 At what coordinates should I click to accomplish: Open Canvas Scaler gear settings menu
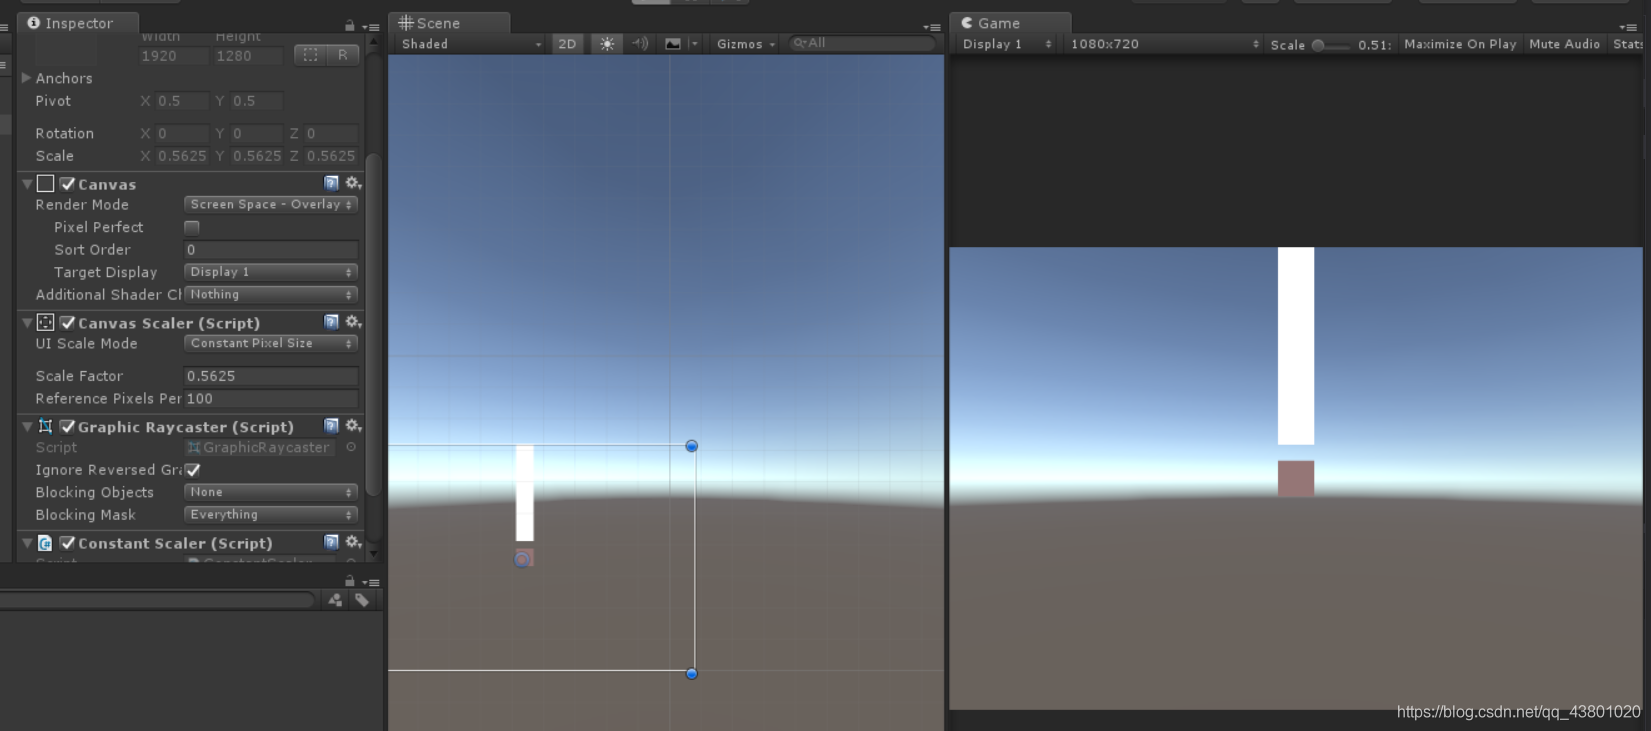(x=353, y=322)
